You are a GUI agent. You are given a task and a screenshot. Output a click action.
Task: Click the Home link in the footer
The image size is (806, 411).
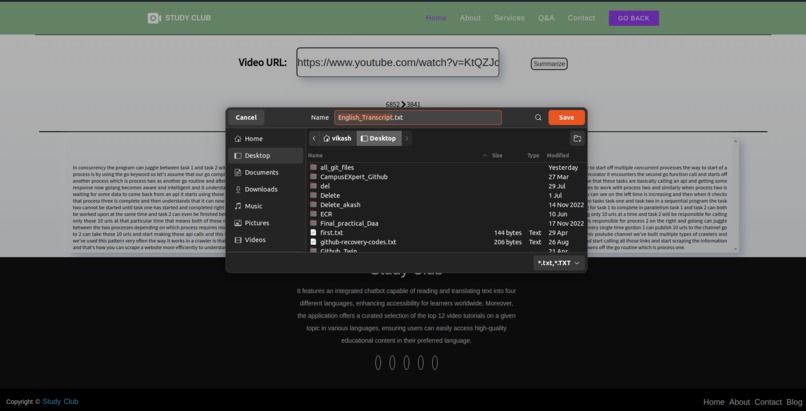coord(714,402)
